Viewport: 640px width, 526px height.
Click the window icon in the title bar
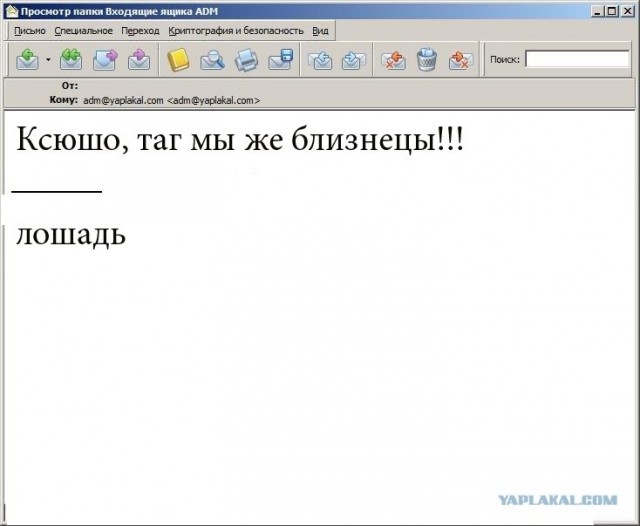12,11
